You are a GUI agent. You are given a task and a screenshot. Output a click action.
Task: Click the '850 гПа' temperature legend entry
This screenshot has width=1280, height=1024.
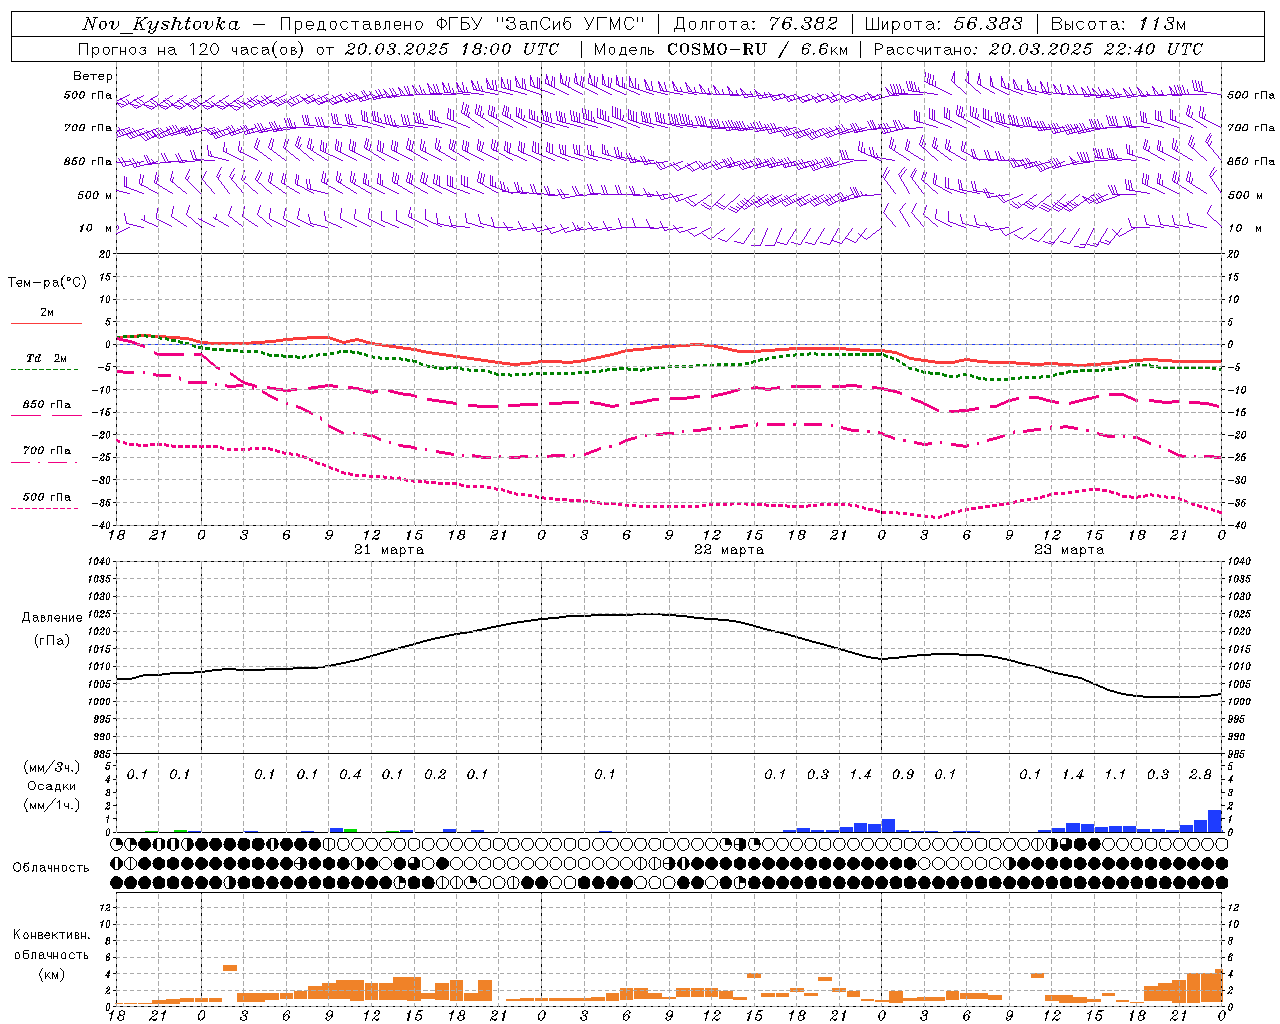click(x=47, y=405)
